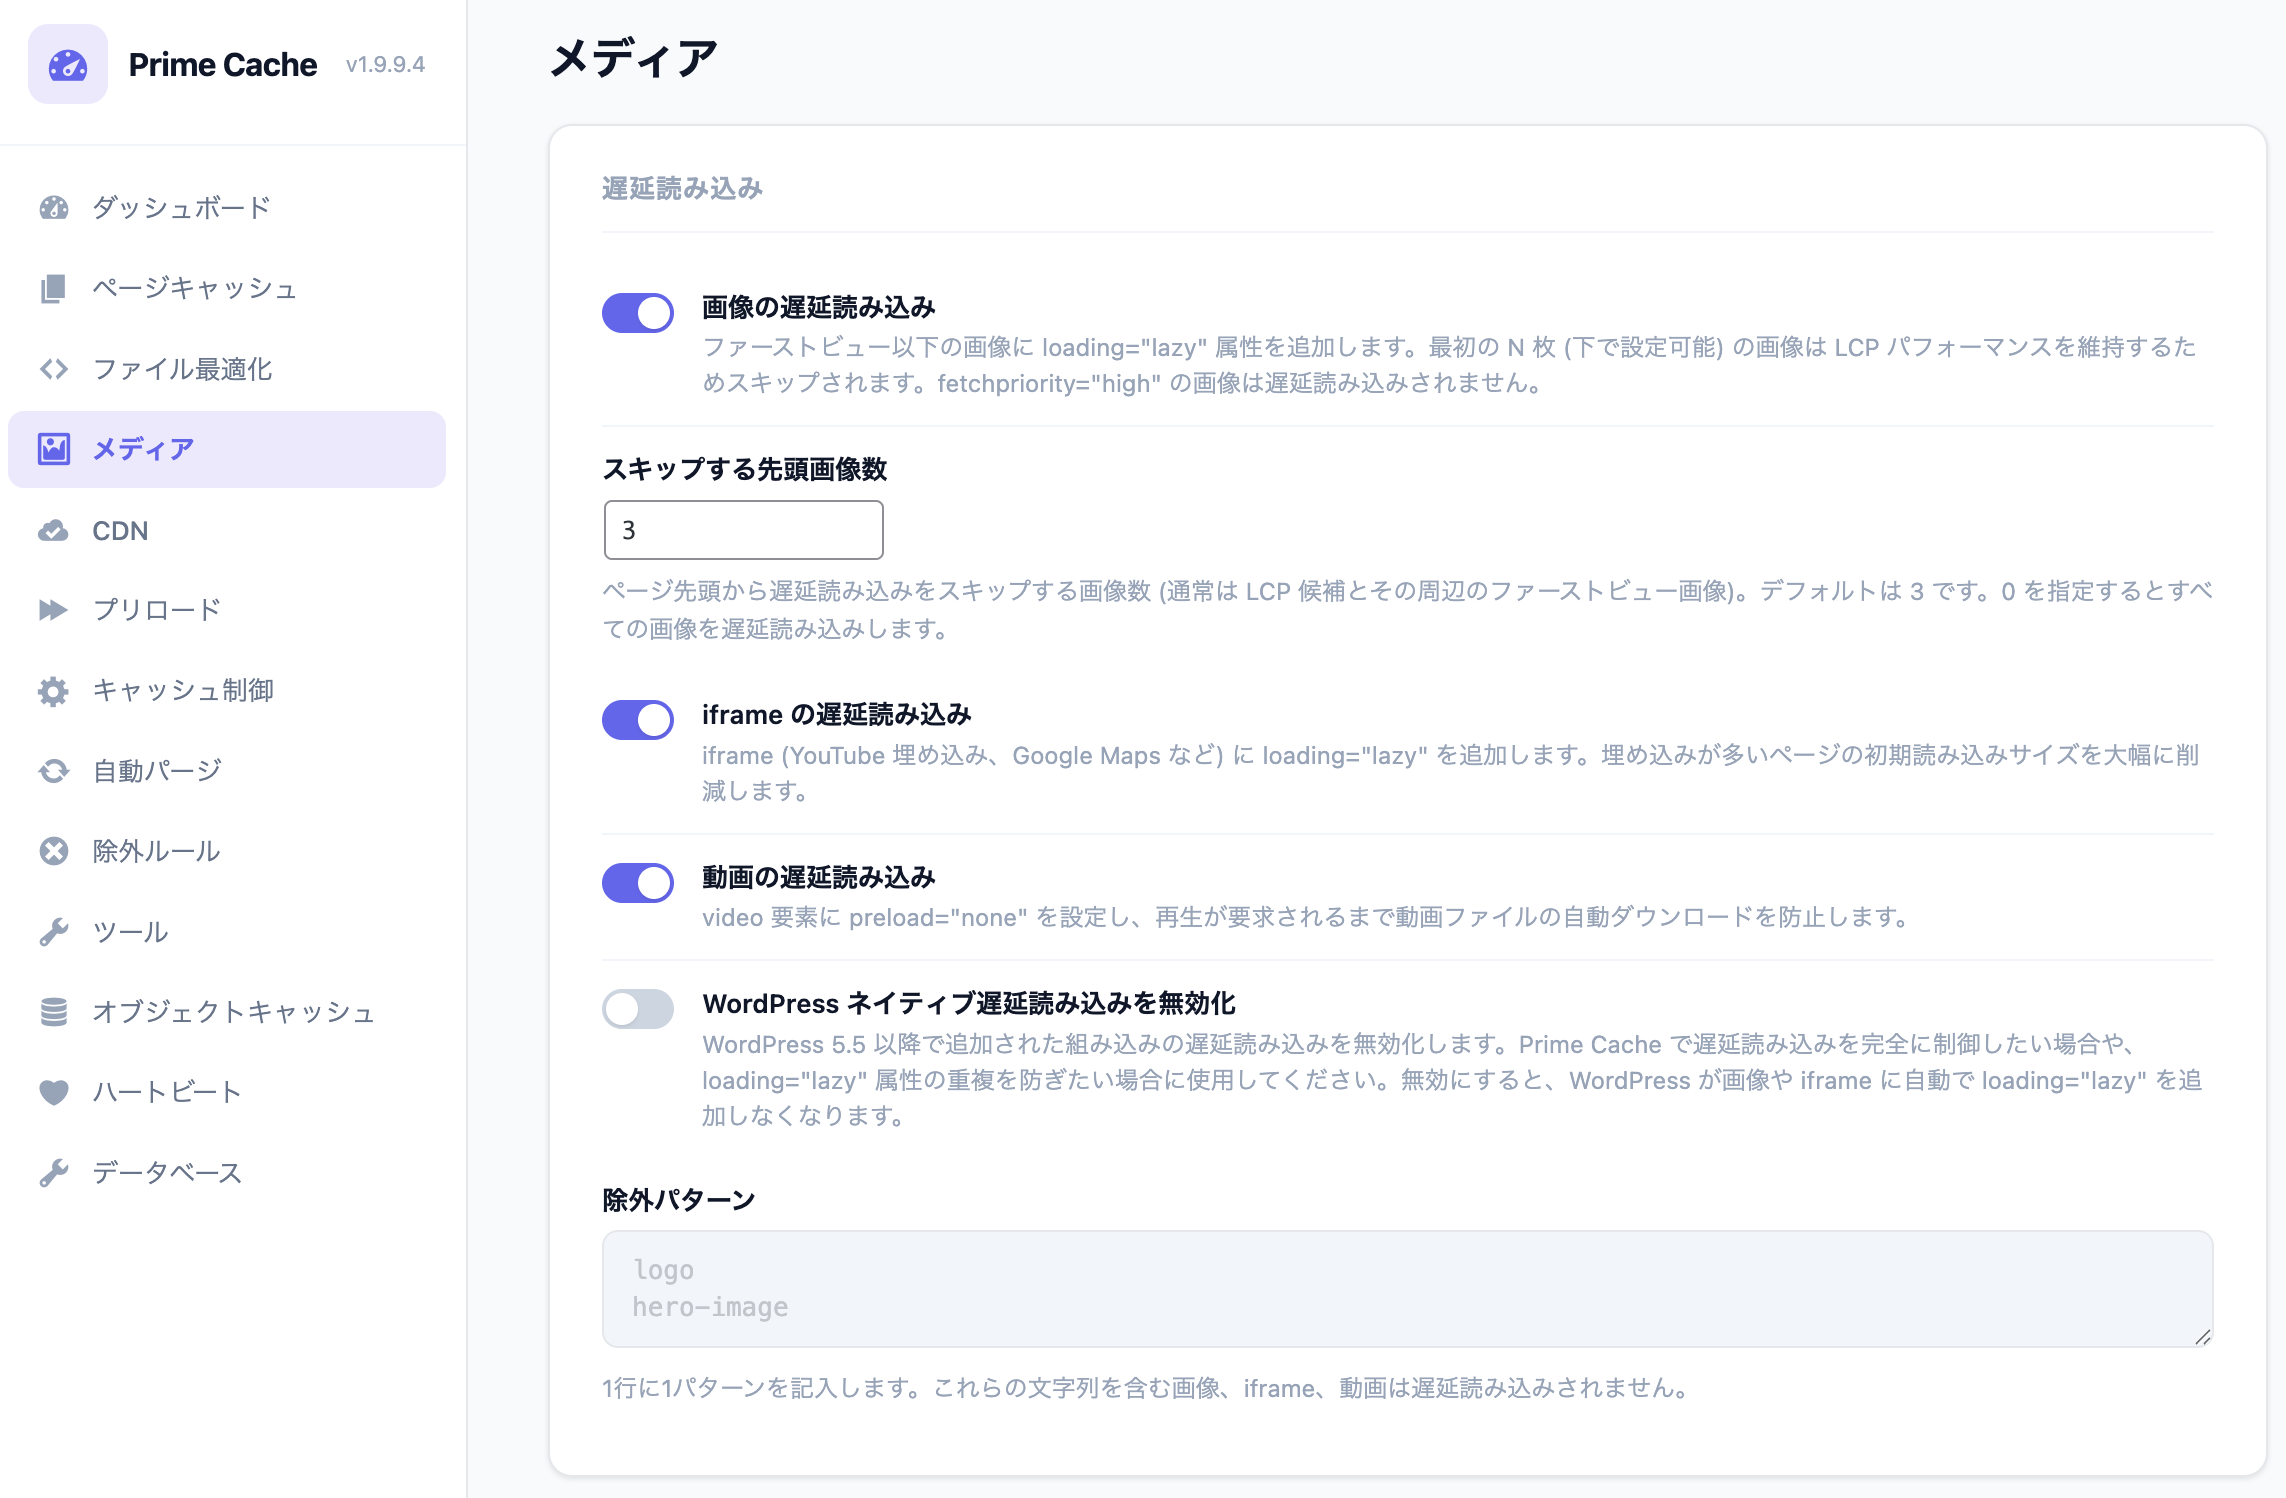Viewport: 2286px width, 1498px height.
Task: Click the tools wrench icon
Action: (54, 932)
